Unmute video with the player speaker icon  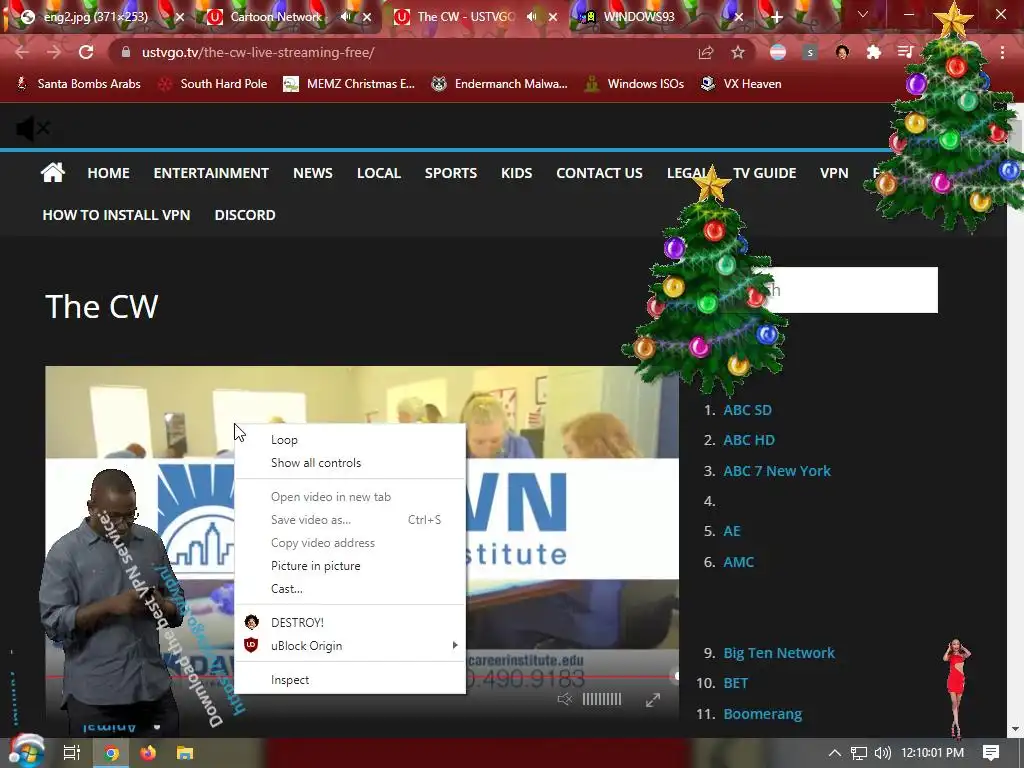pyautogui.click(x=565, y=699)
